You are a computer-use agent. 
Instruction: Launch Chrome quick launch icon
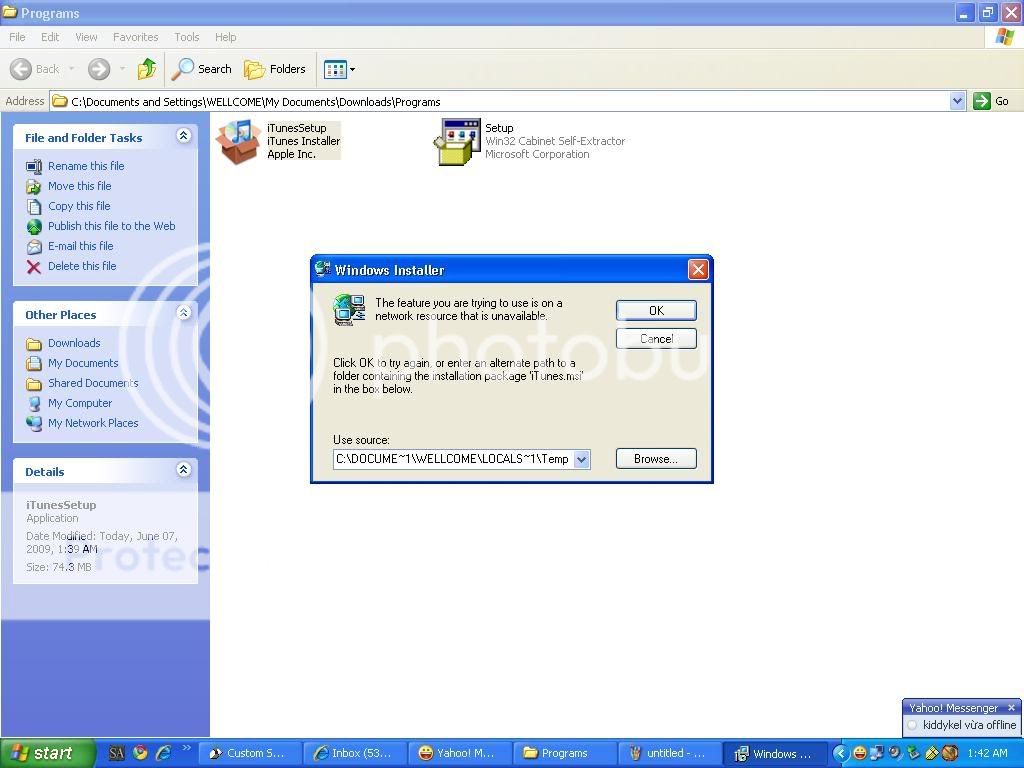[x=140, y=754]
